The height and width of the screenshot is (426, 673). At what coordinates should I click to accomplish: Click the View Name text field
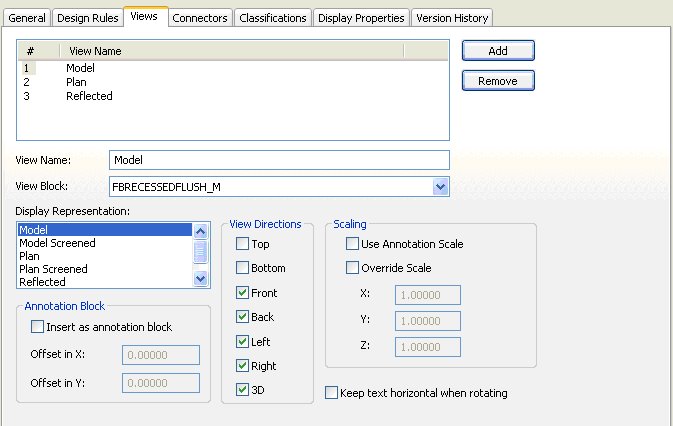coord(279,160)
